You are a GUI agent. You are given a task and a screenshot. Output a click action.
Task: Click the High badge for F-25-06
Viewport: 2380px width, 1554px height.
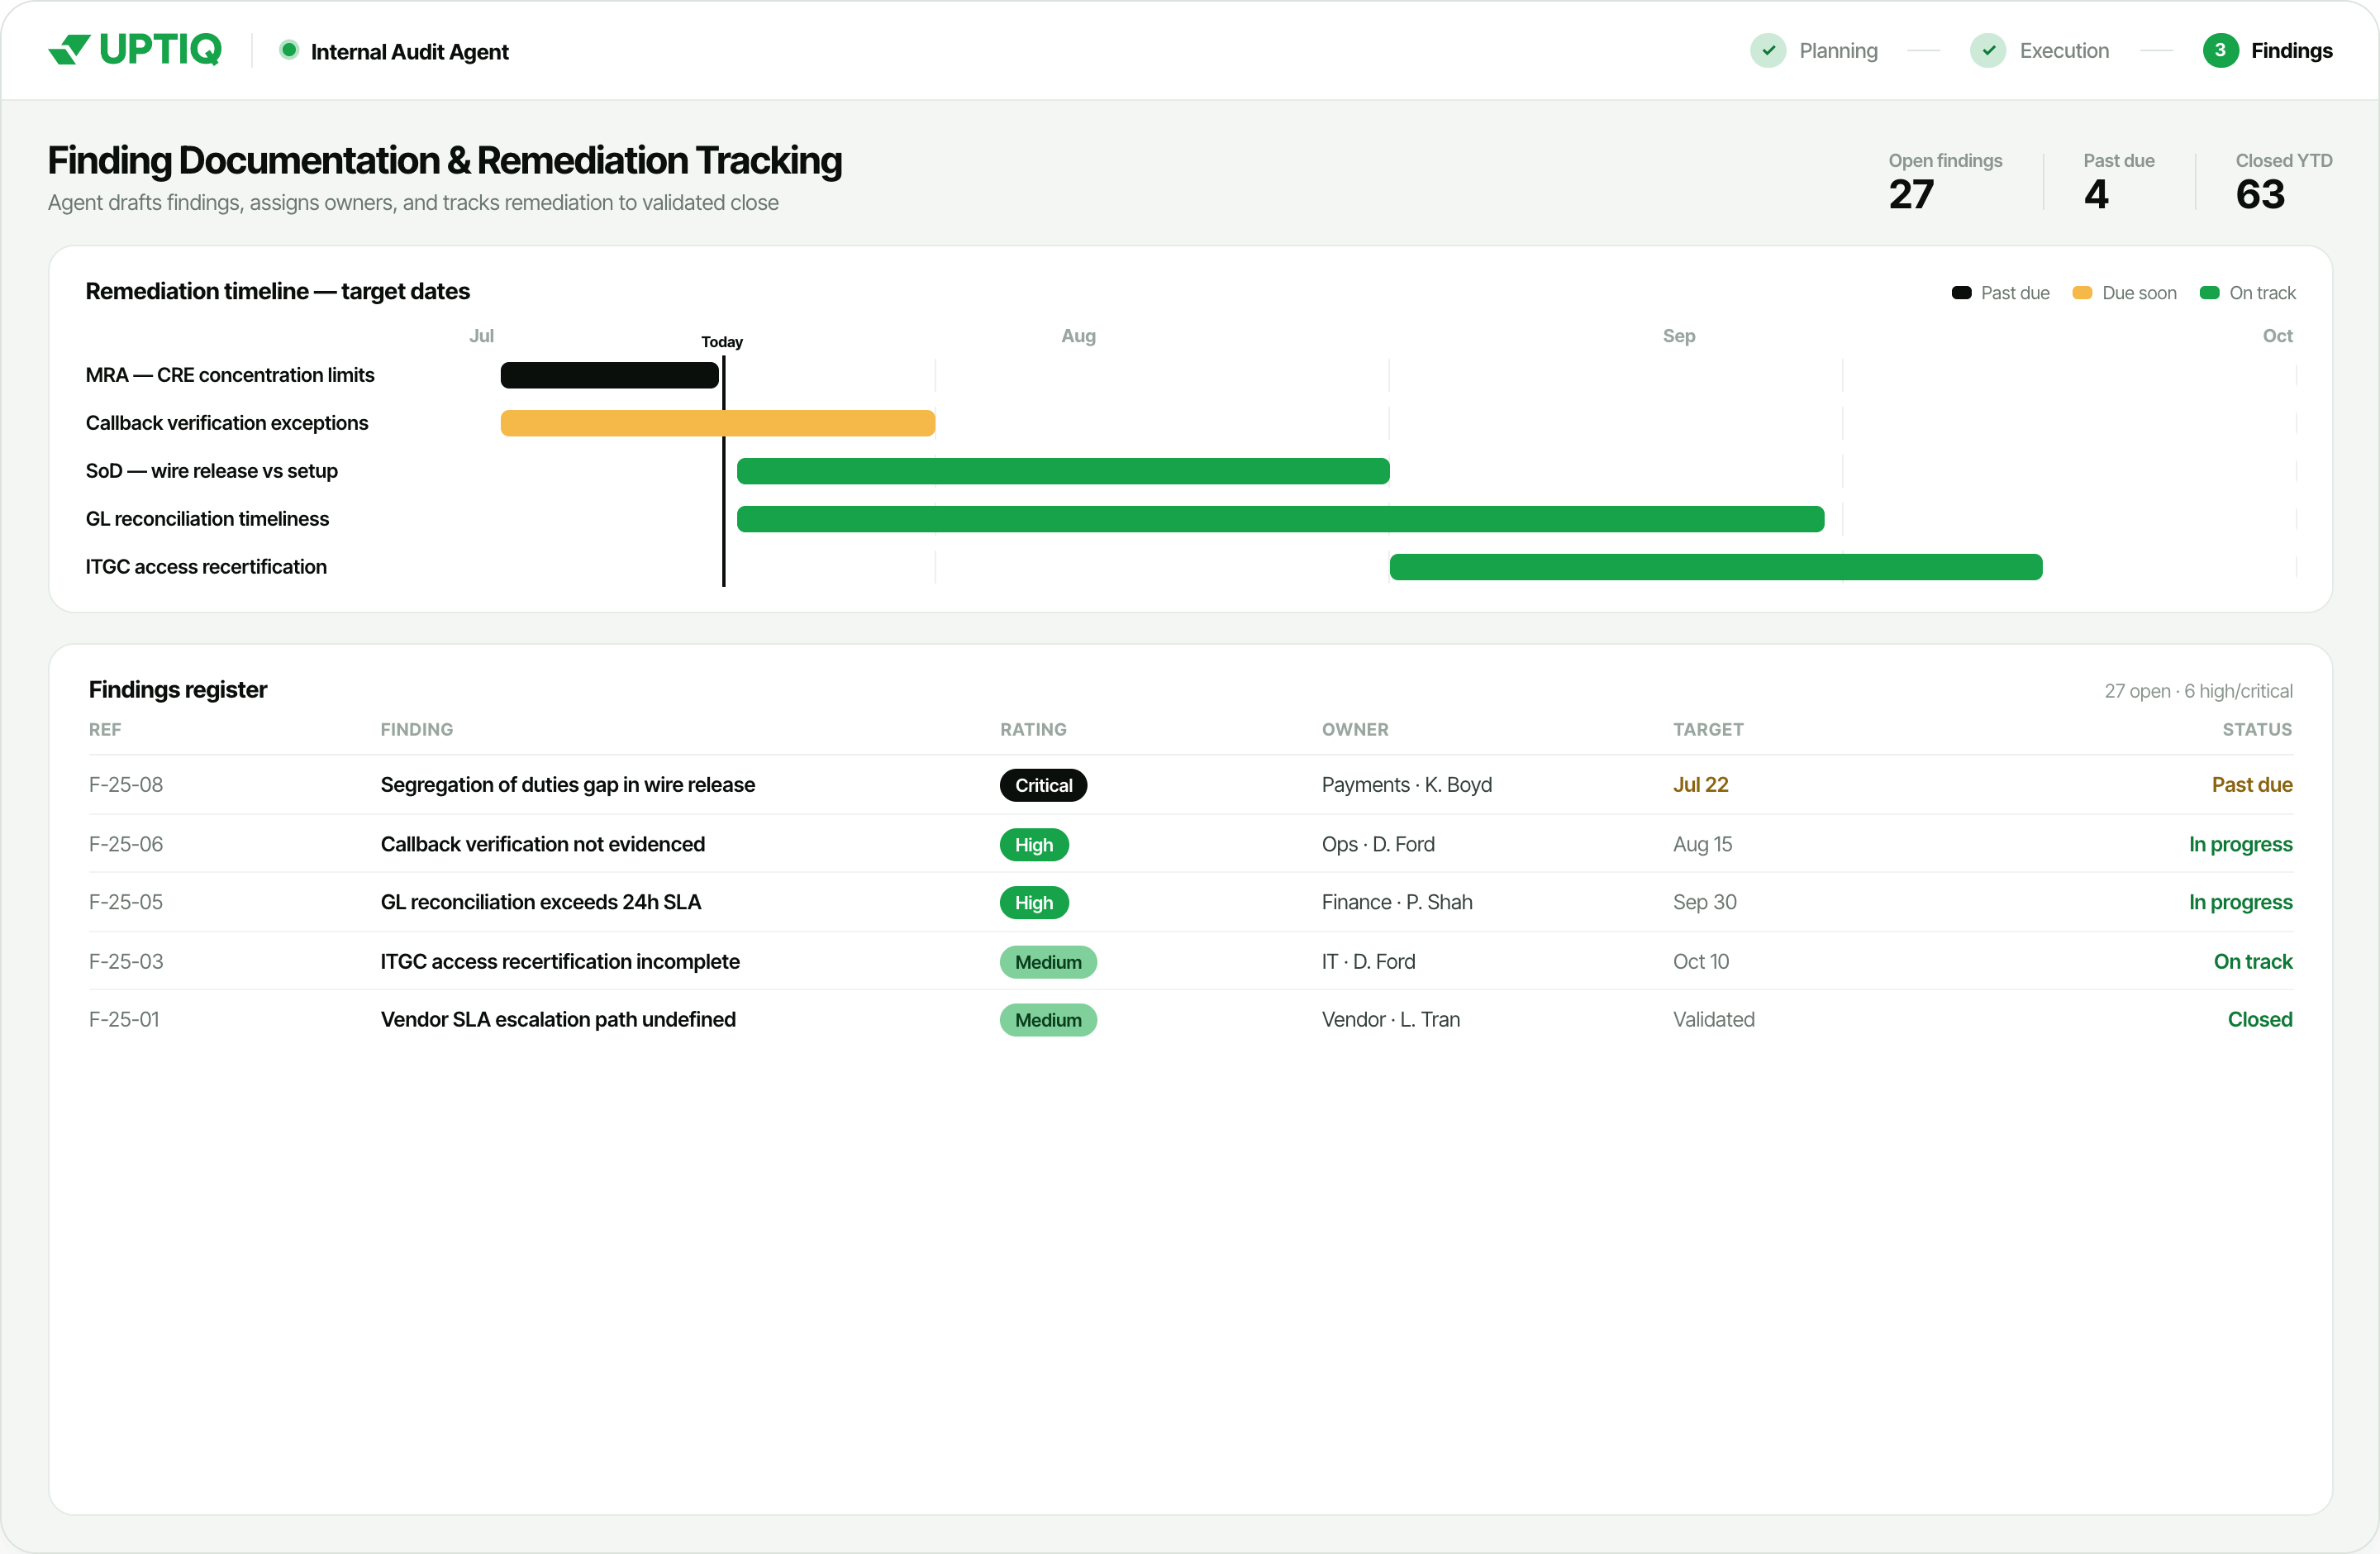[x=1034, y=844]
